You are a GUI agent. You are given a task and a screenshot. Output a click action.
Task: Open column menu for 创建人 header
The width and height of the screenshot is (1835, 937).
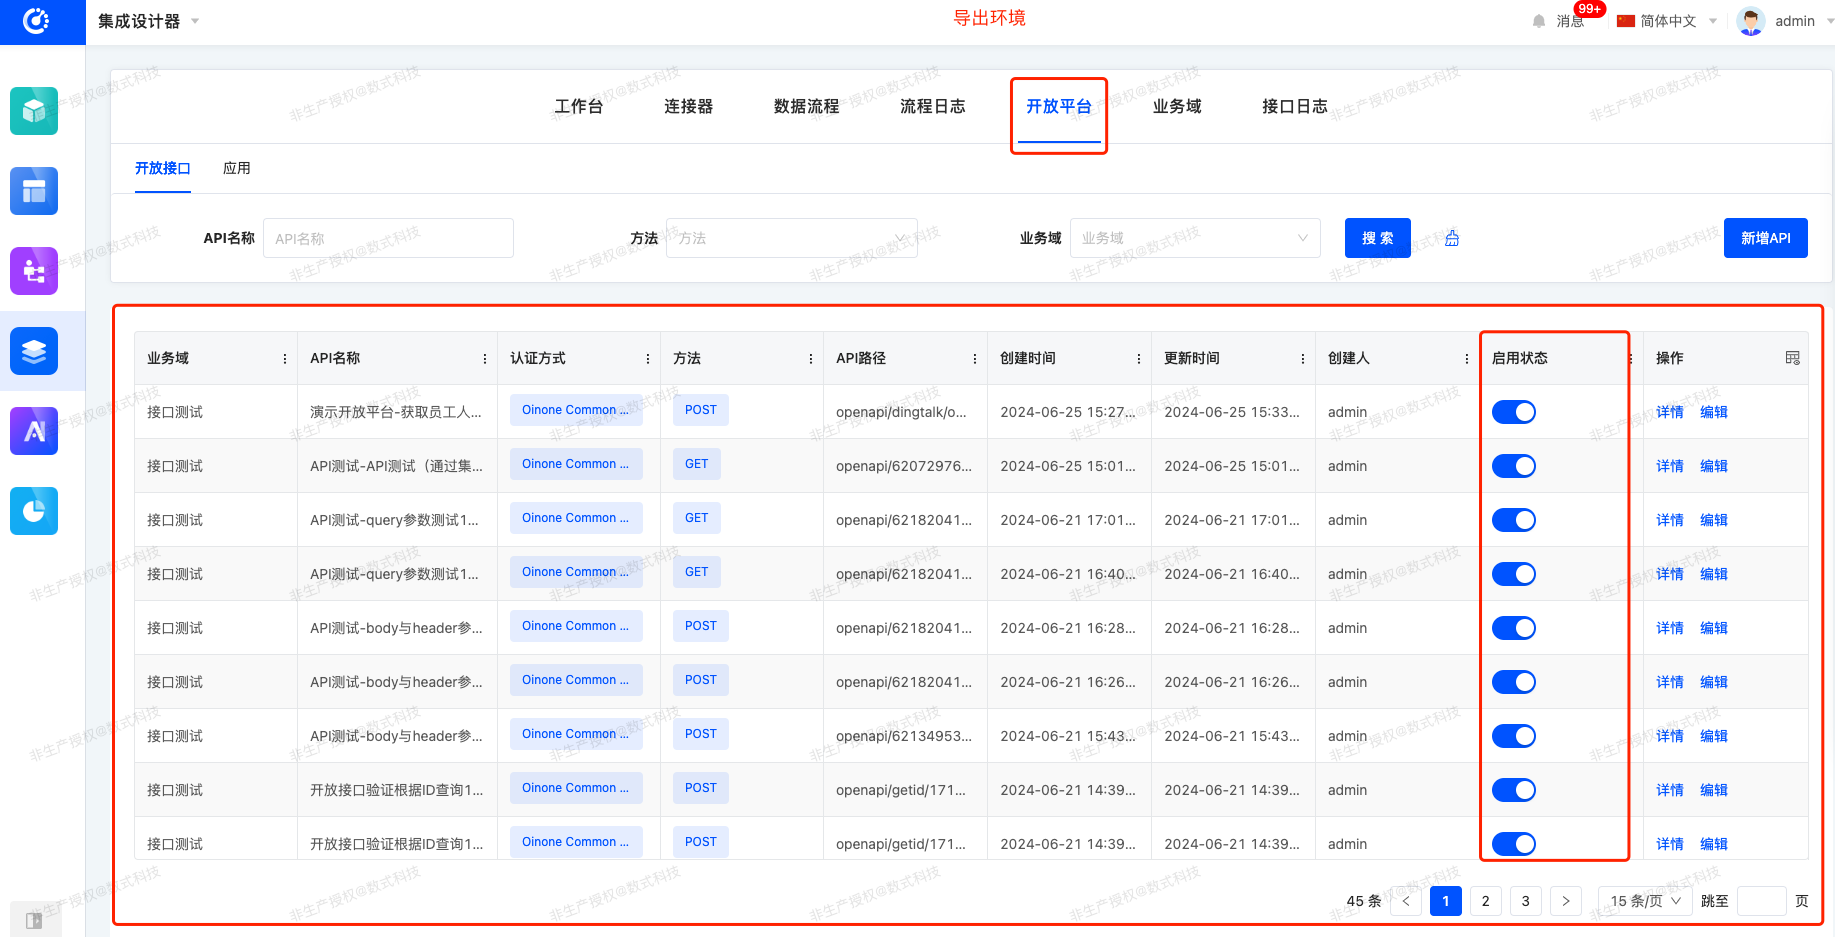pyautogui.click(x=1467, y=359)
